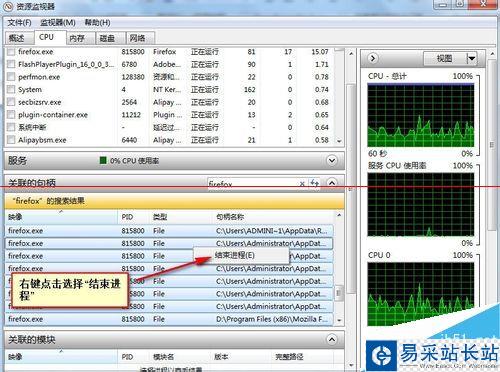This screenshot has height=372, width=500.
Task: Sort modules by 完整路径 column
Action: (x=303, y=357)
